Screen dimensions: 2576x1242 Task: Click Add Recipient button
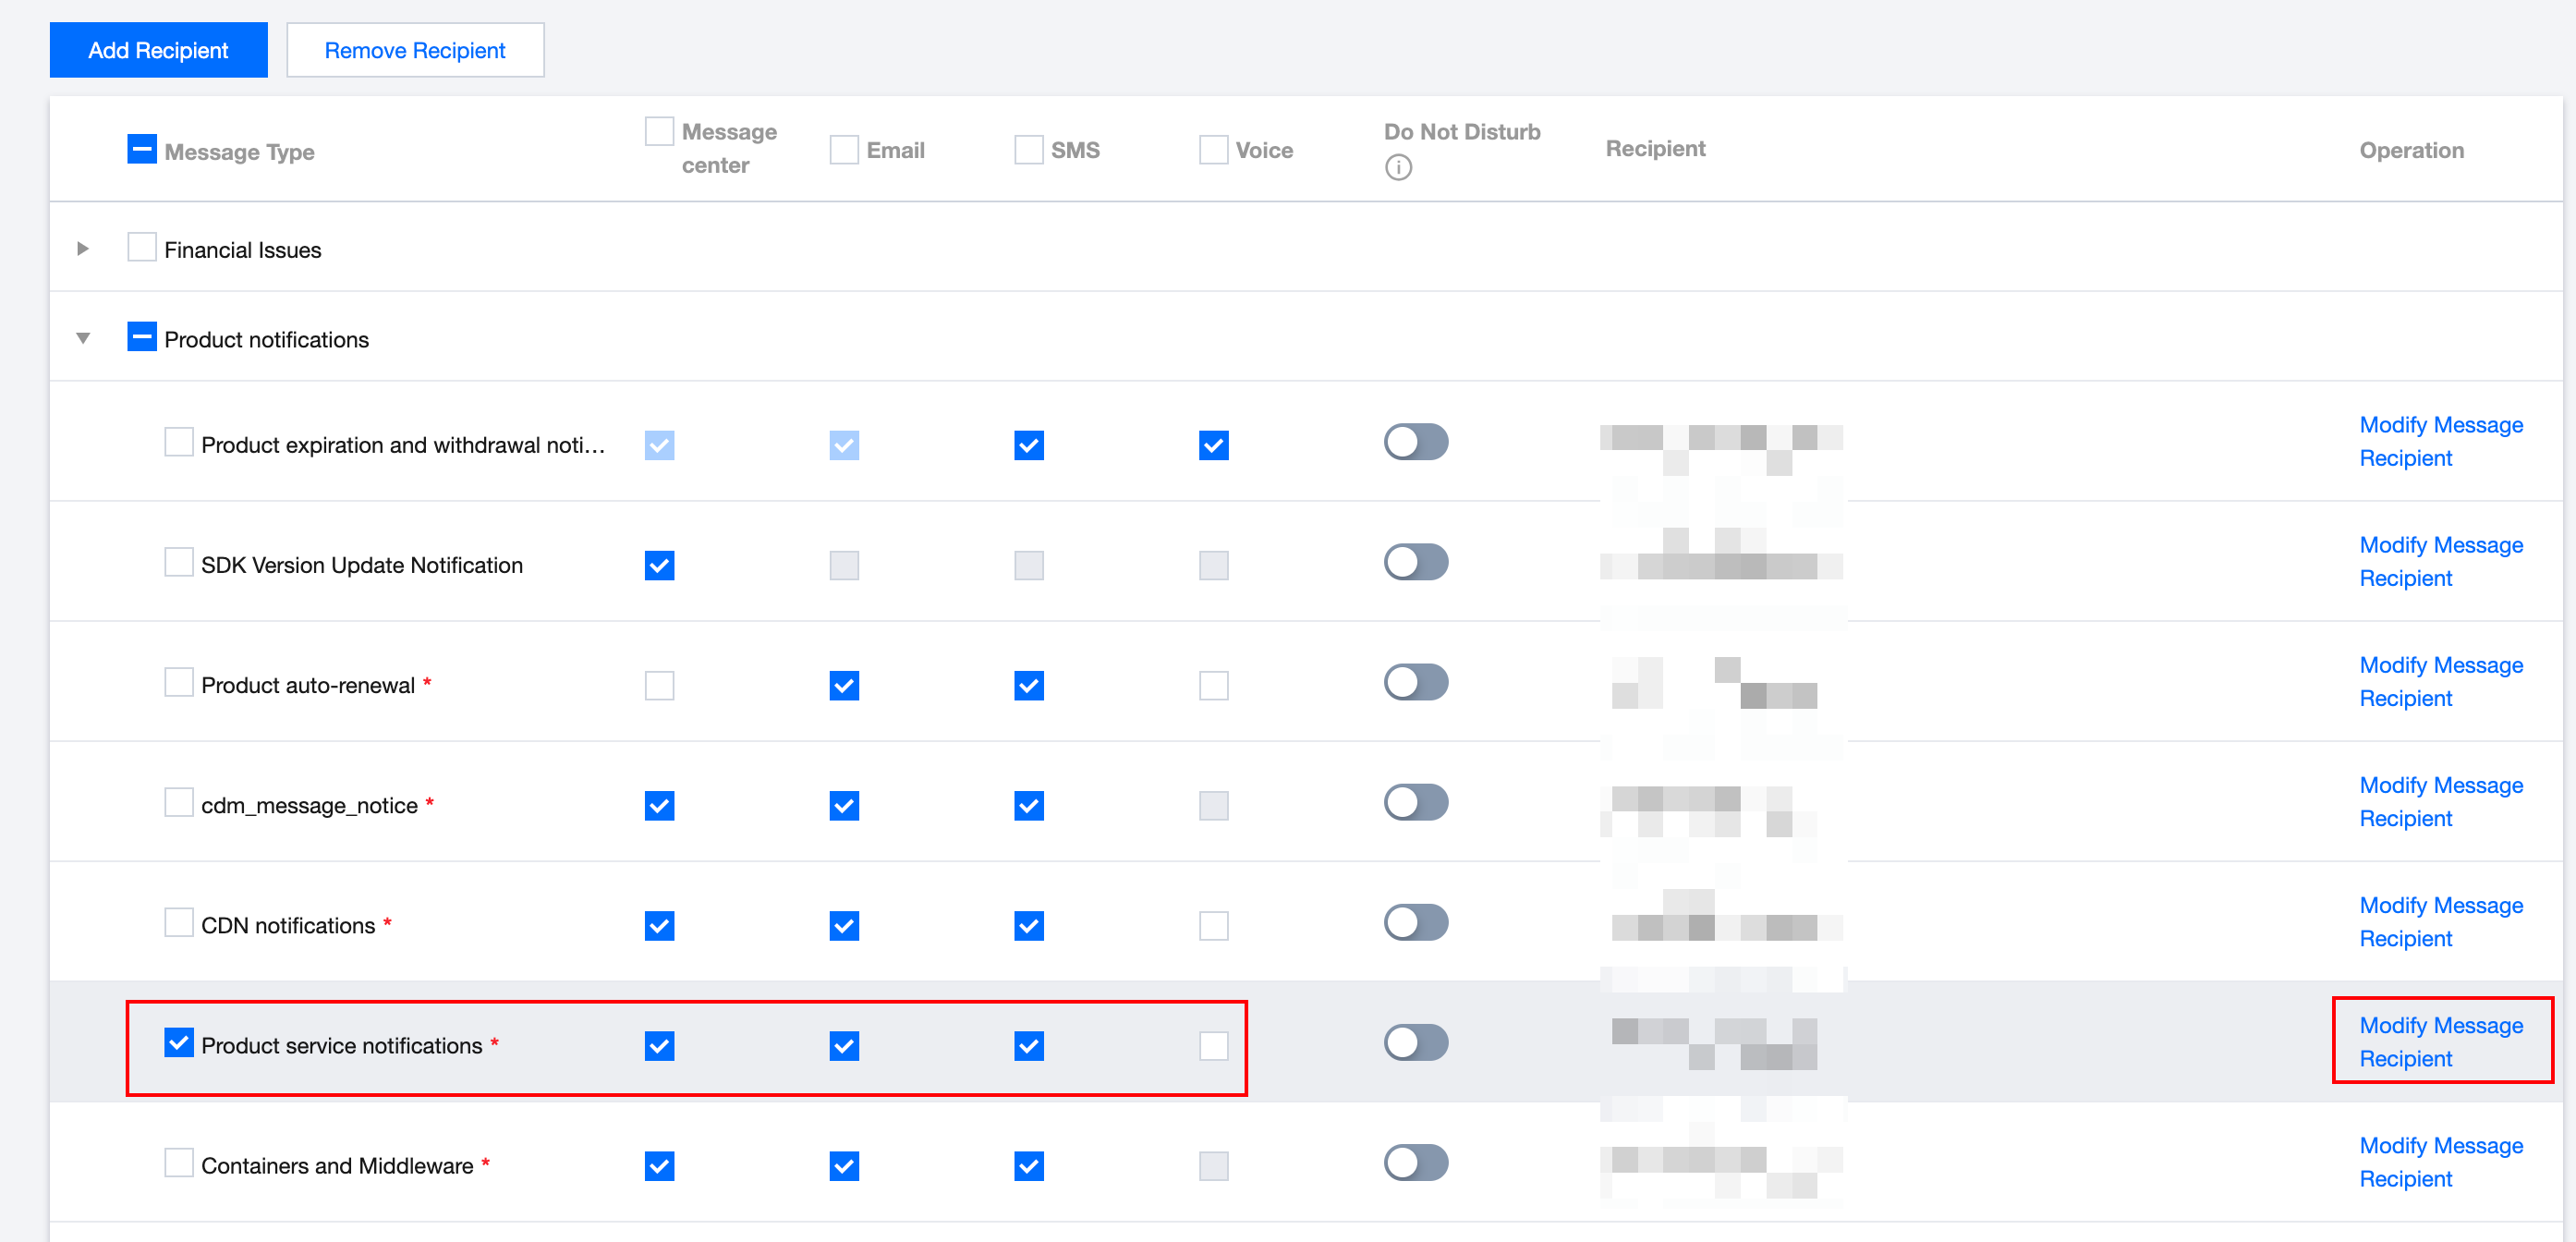click(x=158, y=50)
